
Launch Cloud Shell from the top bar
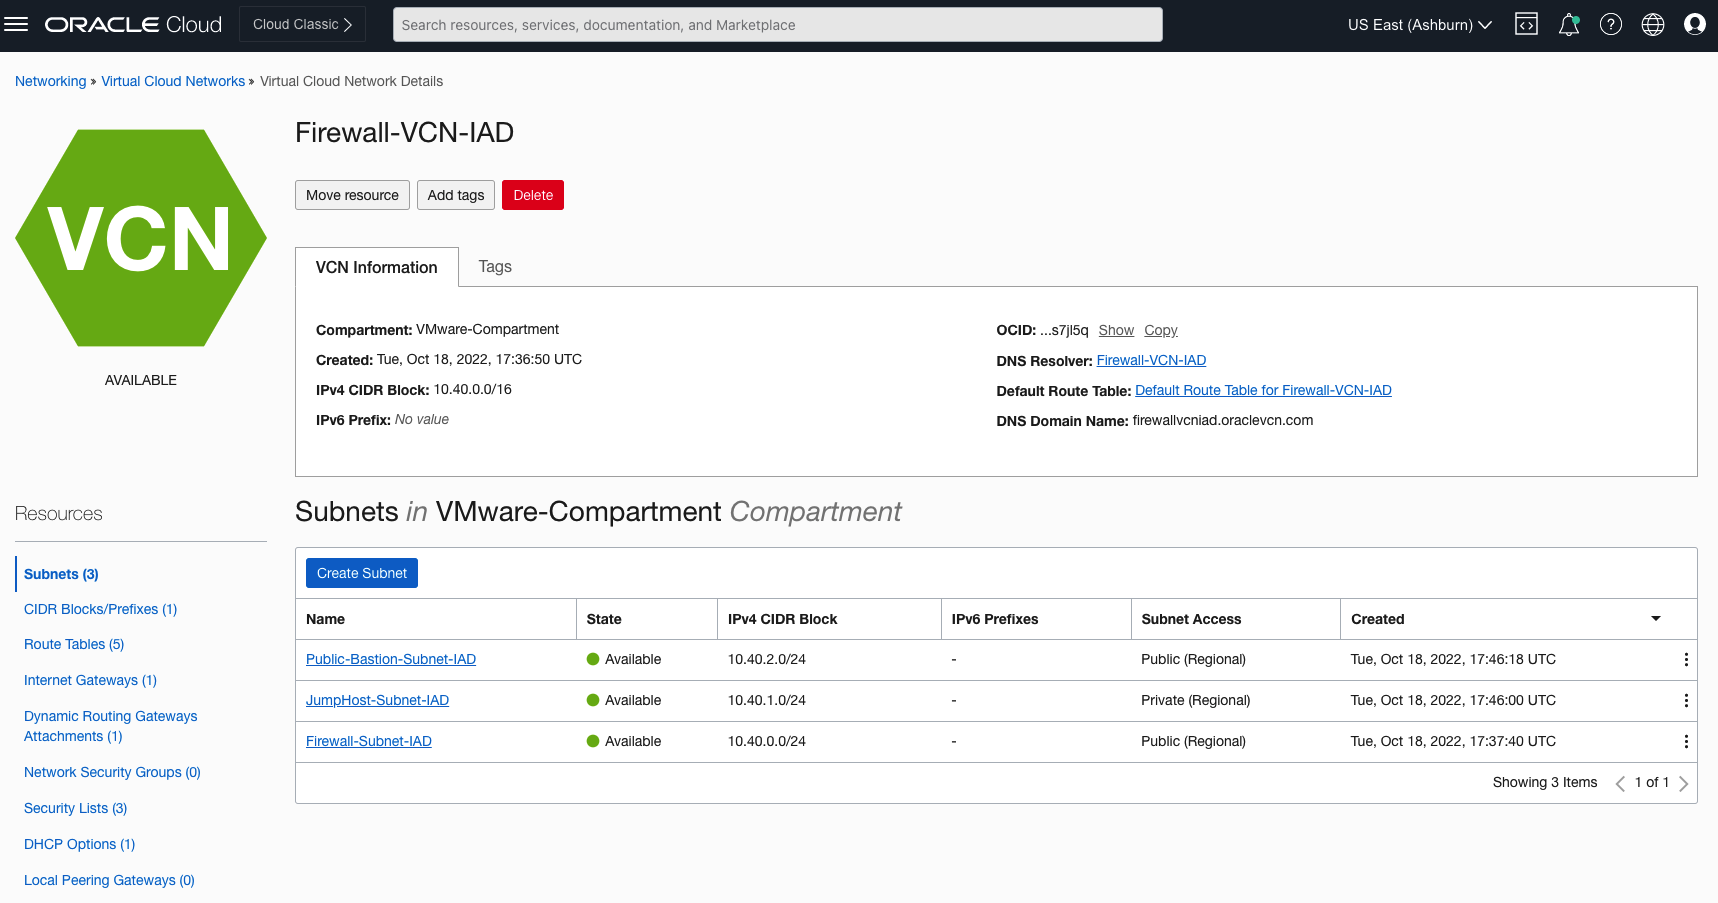coord(1526,24)
